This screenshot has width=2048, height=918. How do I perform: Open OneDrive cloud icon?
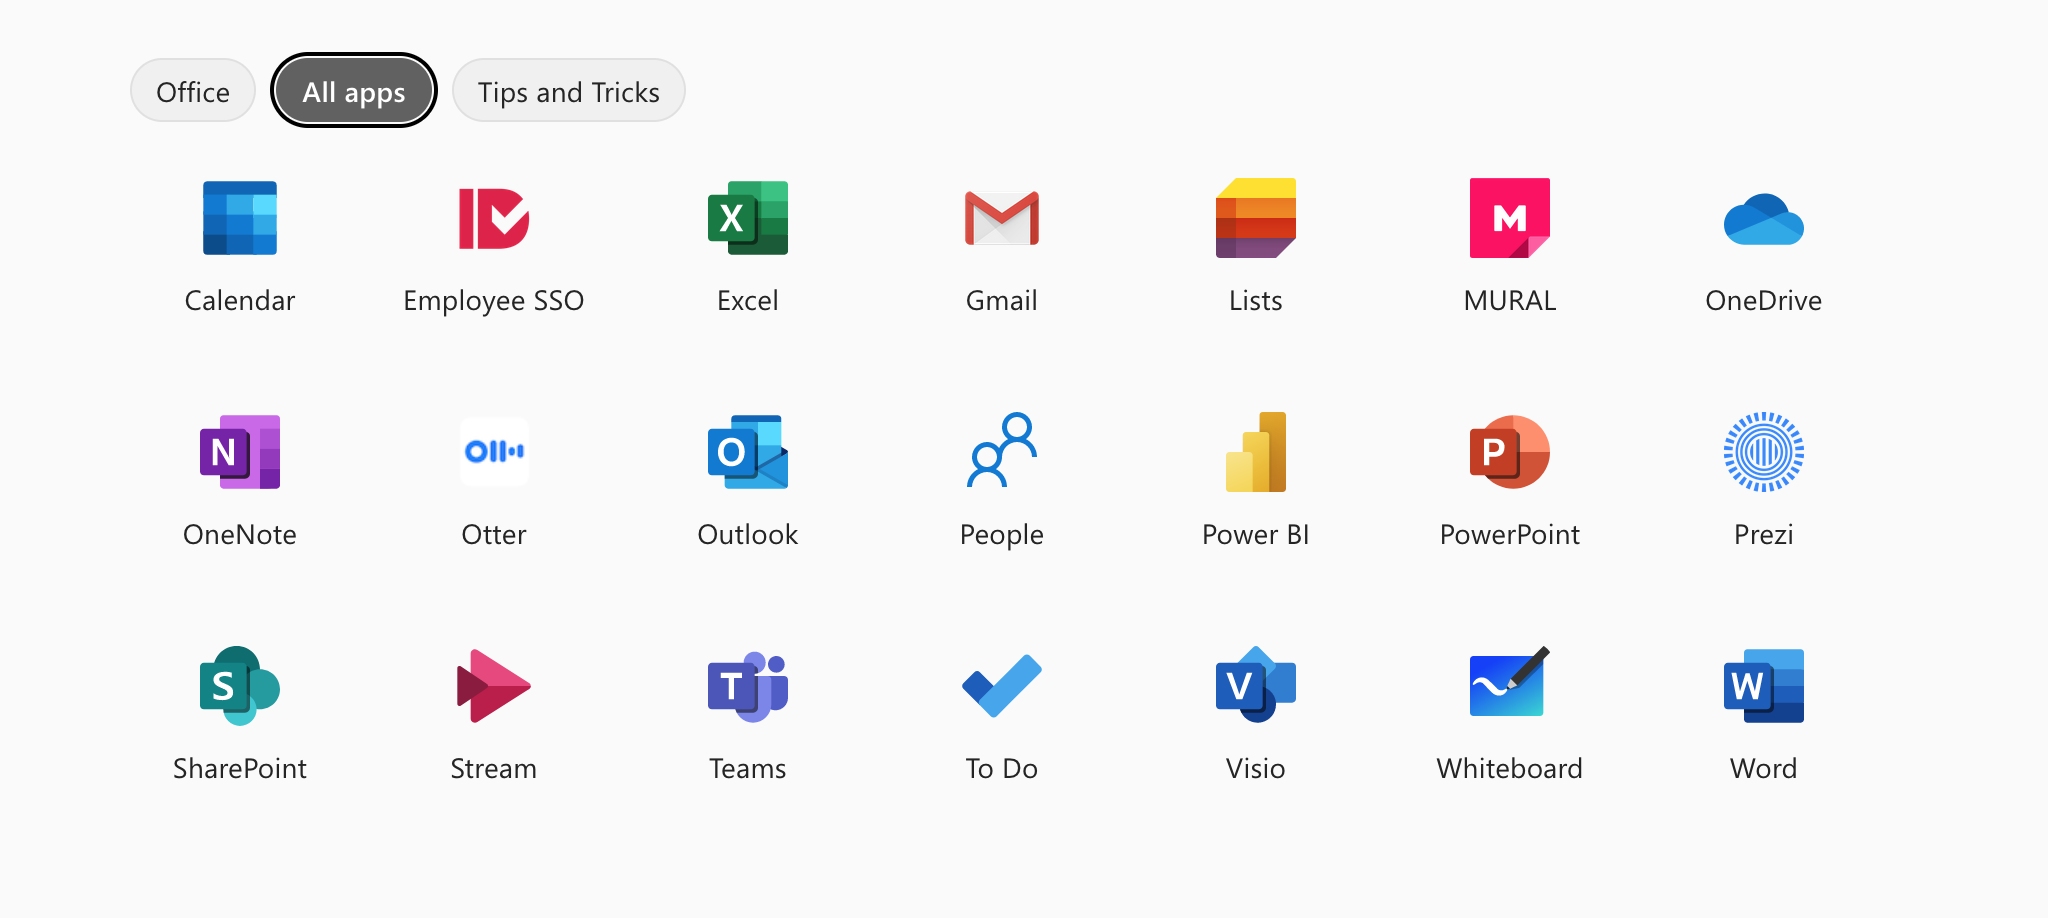pyautogui.click(x=1763, y=220)
